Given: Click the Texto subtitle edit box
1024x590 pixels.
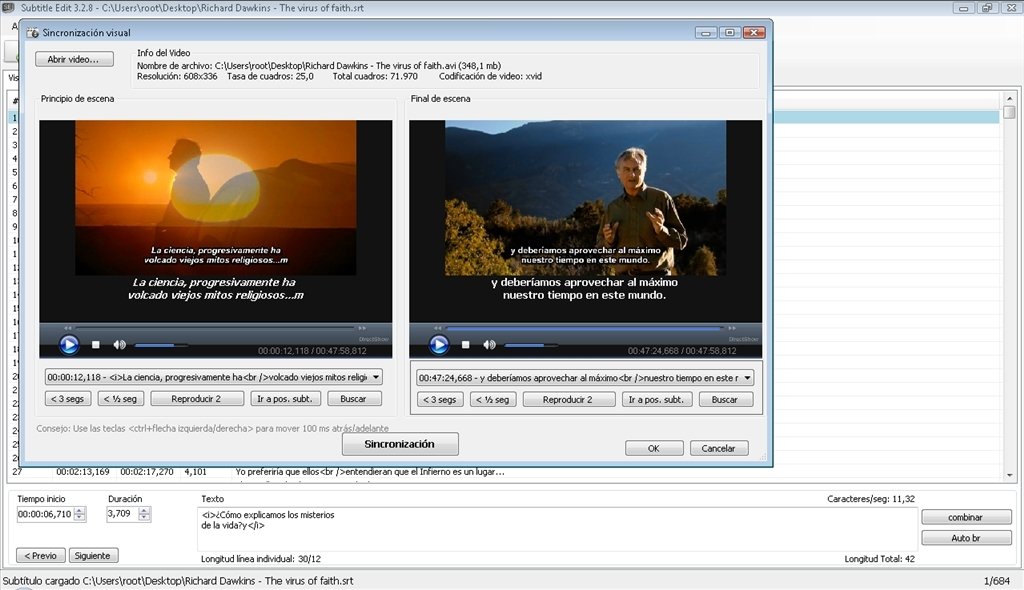Looking at the screenshot, I should coord(556,528).
